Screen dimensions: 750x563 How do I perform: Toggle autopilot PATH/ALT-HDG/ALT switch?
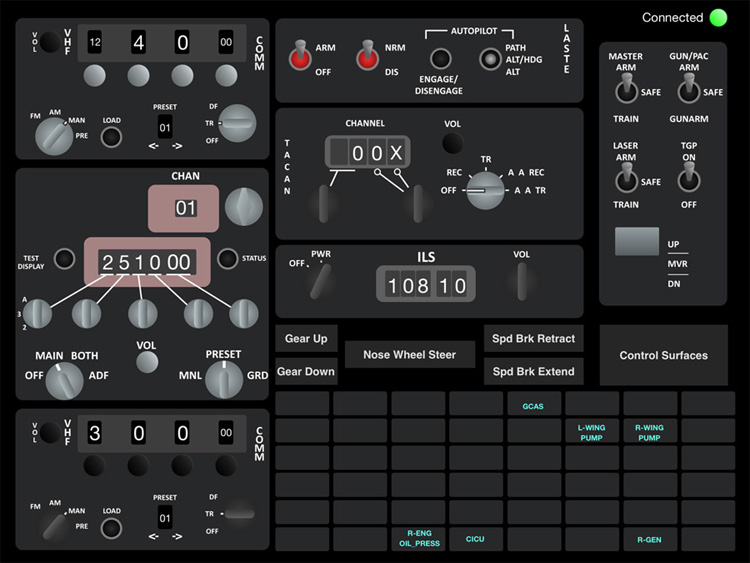[490, 59]
